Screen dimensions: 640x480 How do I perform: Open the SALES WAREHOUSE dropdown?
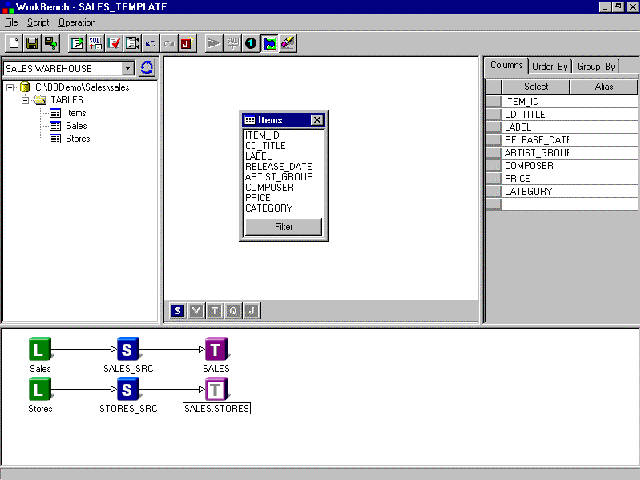pos(128,68)
